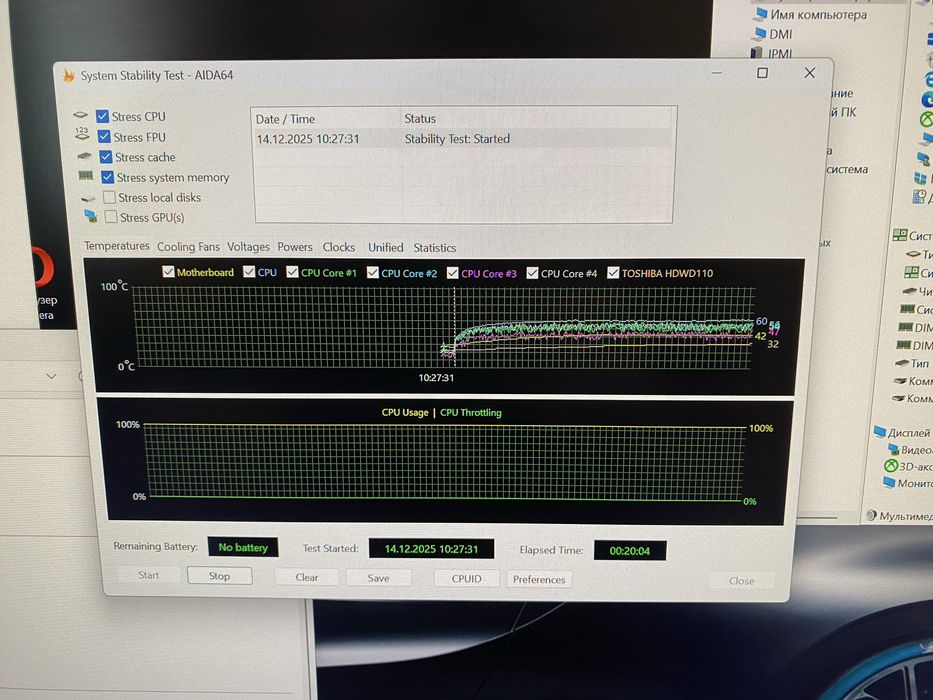Click the monitor icon beside Stress GPU(s)
933x700 pixels.
tap(90, 215)
